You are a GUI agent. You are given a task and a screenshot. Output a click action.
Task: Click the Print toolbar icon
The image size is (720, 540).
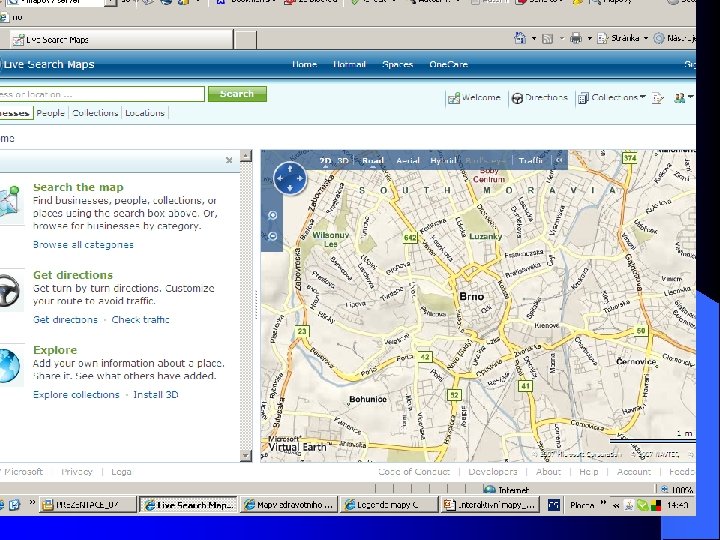click(x=575, y=39)
